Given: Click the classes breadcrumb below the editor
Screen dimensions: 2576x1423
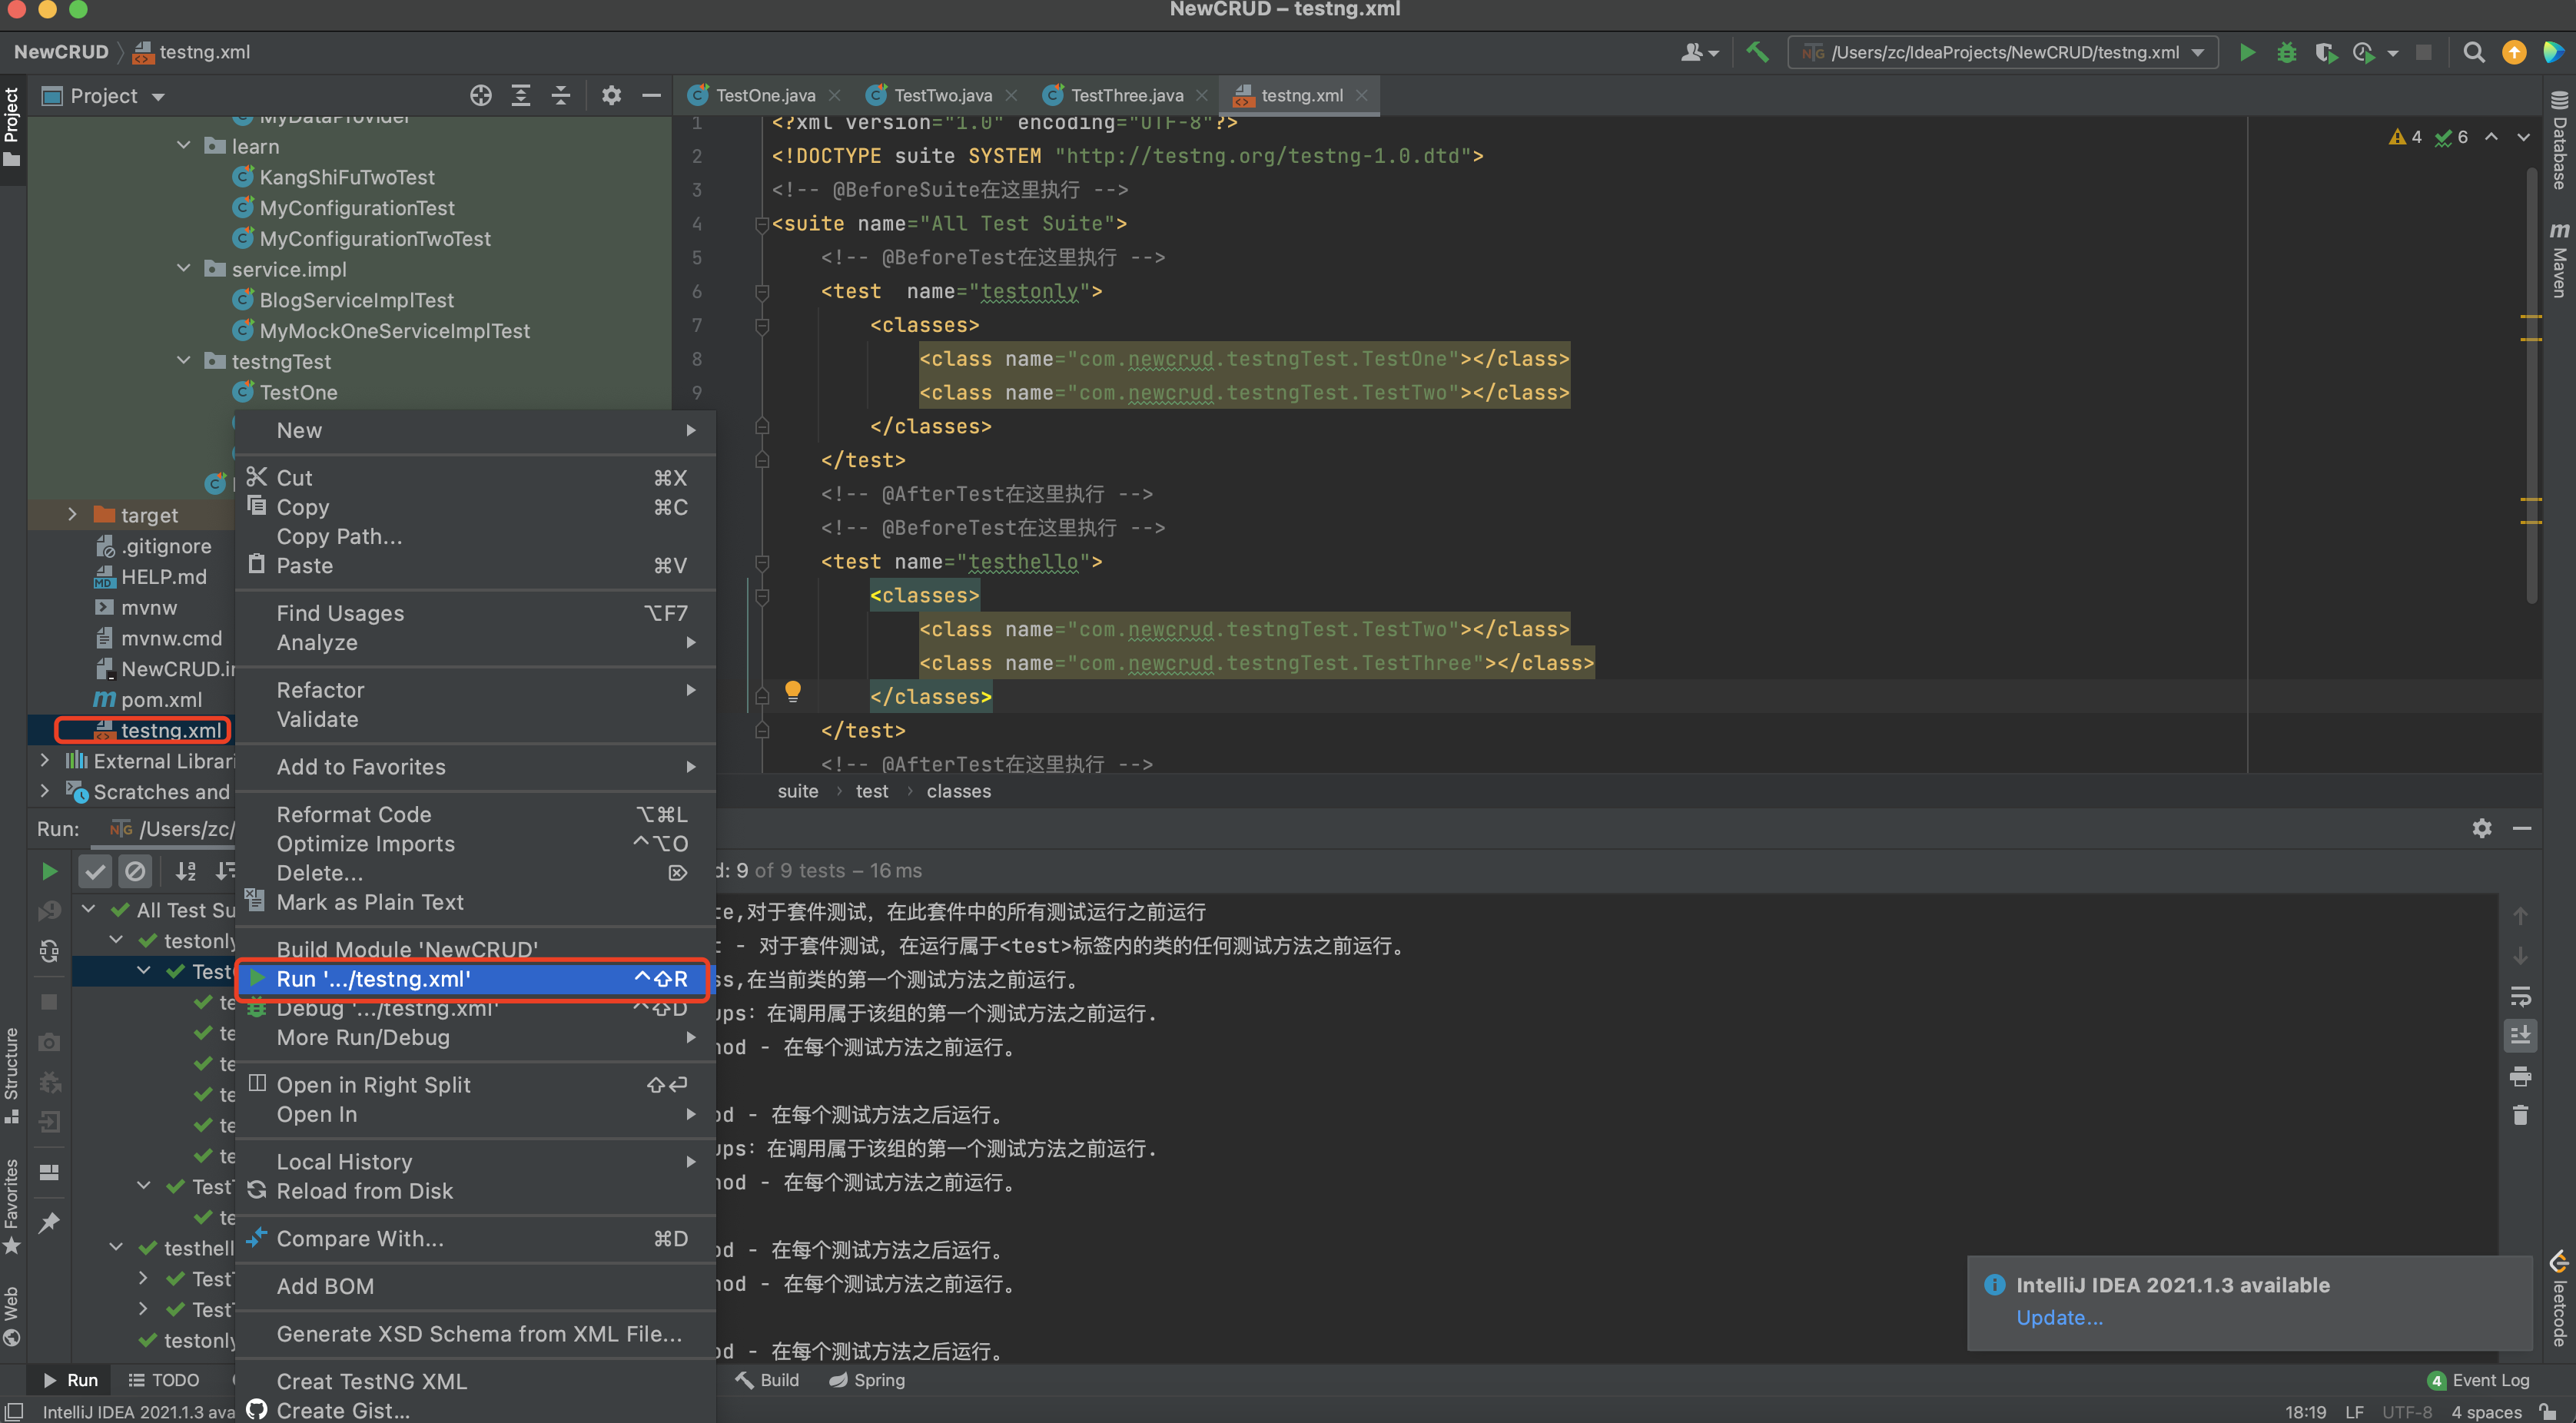Looking at the screenshot, I should [x=958, y=790].
